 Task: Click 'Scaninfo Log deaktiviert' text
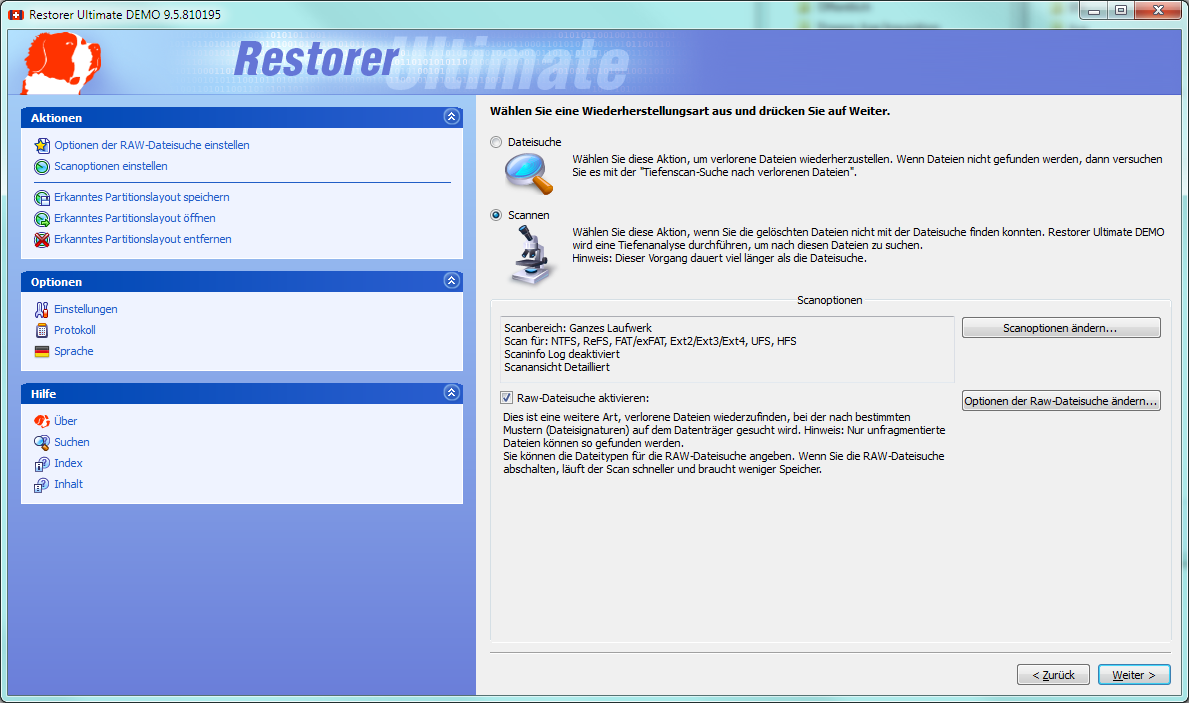point(561,354)
